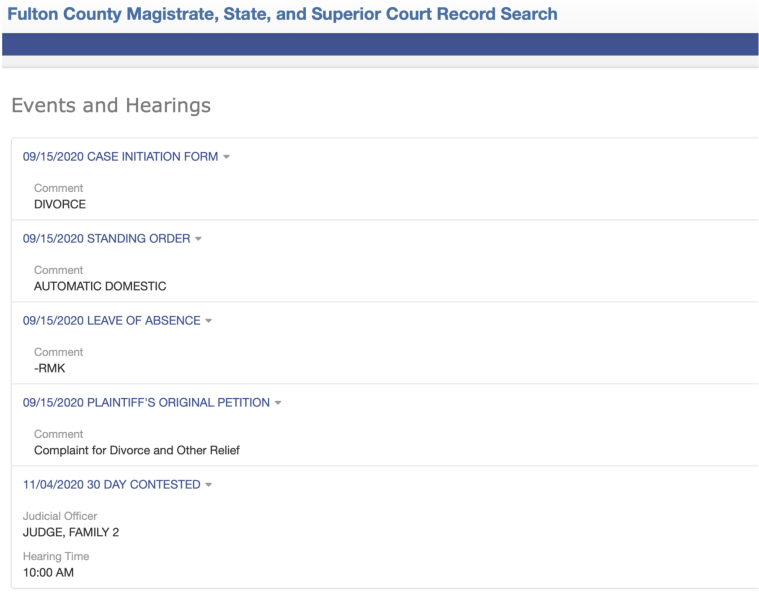Click the Comment label above DIVORCE
The height and width of the screenshot is (614, 759).
pos(58,188)
